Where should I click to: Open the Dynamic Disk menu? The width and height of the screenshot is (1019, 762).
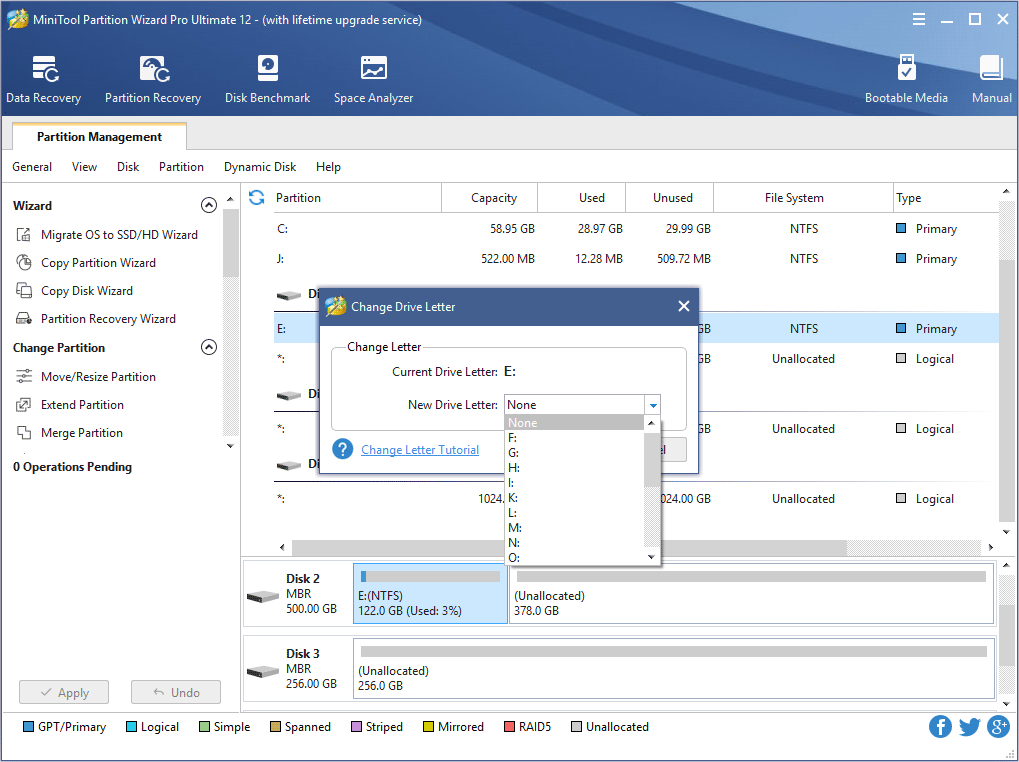point(260,167)
